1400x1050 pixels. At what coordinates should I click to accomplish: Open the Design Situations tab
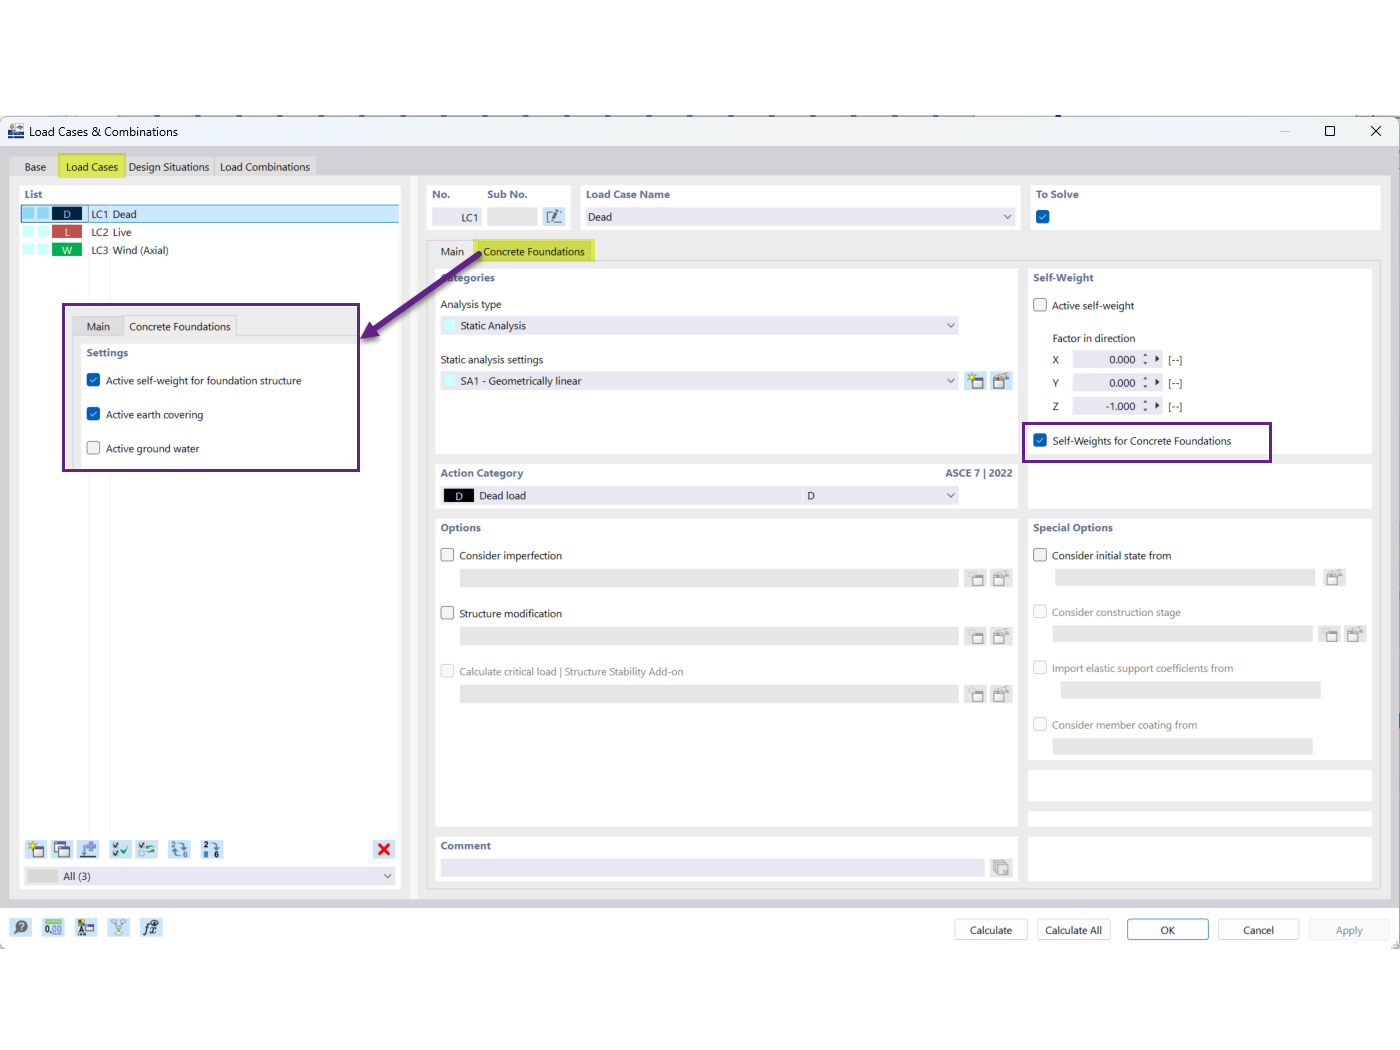point(169,167)
